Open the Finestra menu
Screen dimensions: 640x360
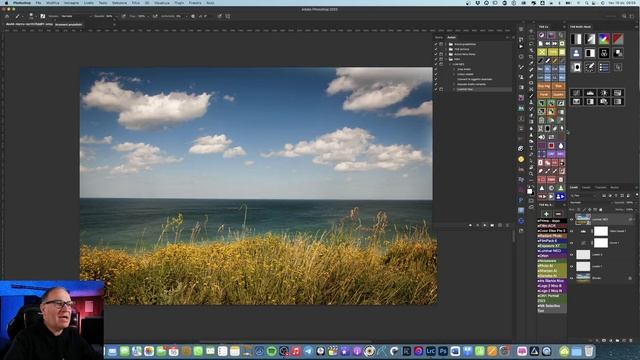click(195, 3)
